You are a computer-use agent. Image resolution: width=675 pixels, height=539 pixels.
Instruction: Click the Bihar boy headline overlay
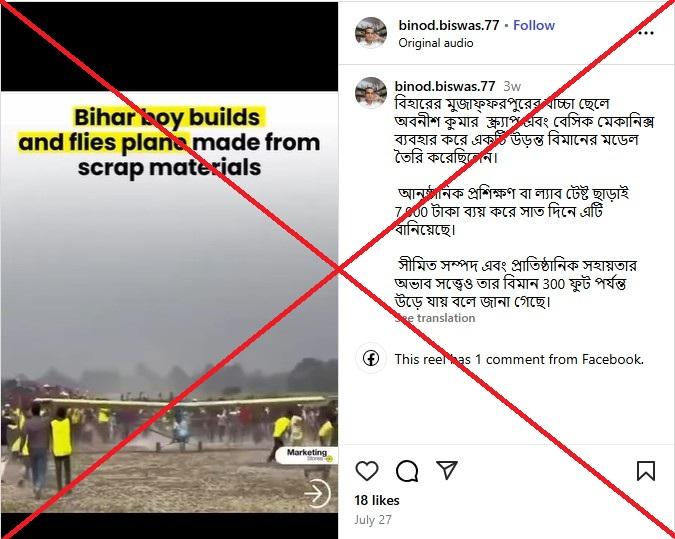(x=169, y=142)
